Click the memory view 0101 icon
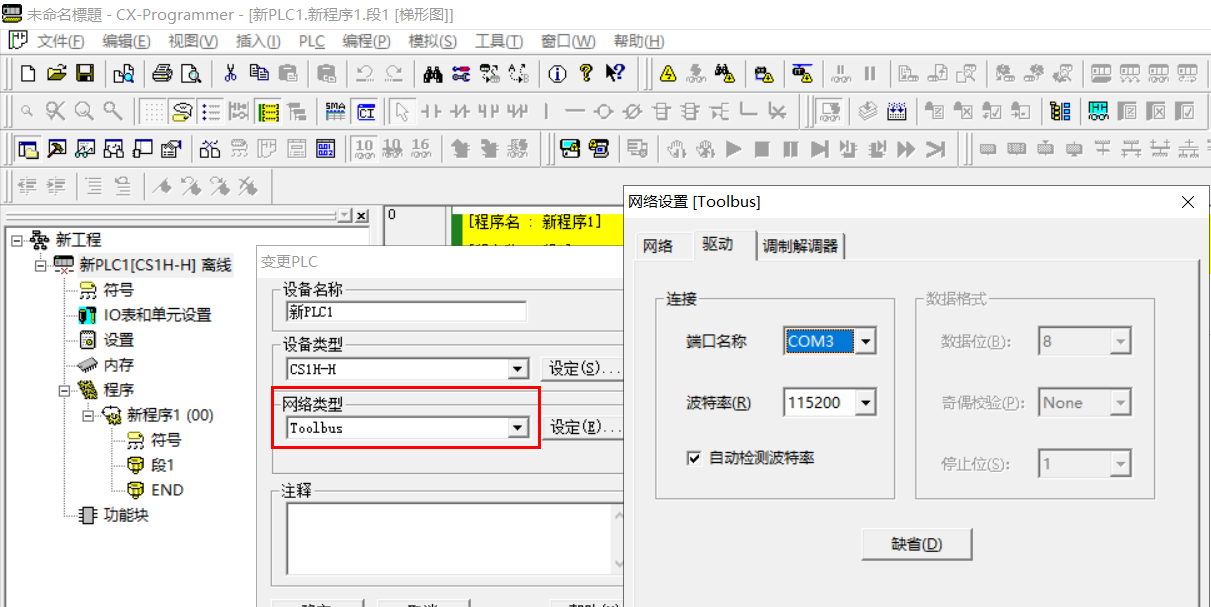The width and height of the screenshot is (1211, 607). tap(326, 149)
